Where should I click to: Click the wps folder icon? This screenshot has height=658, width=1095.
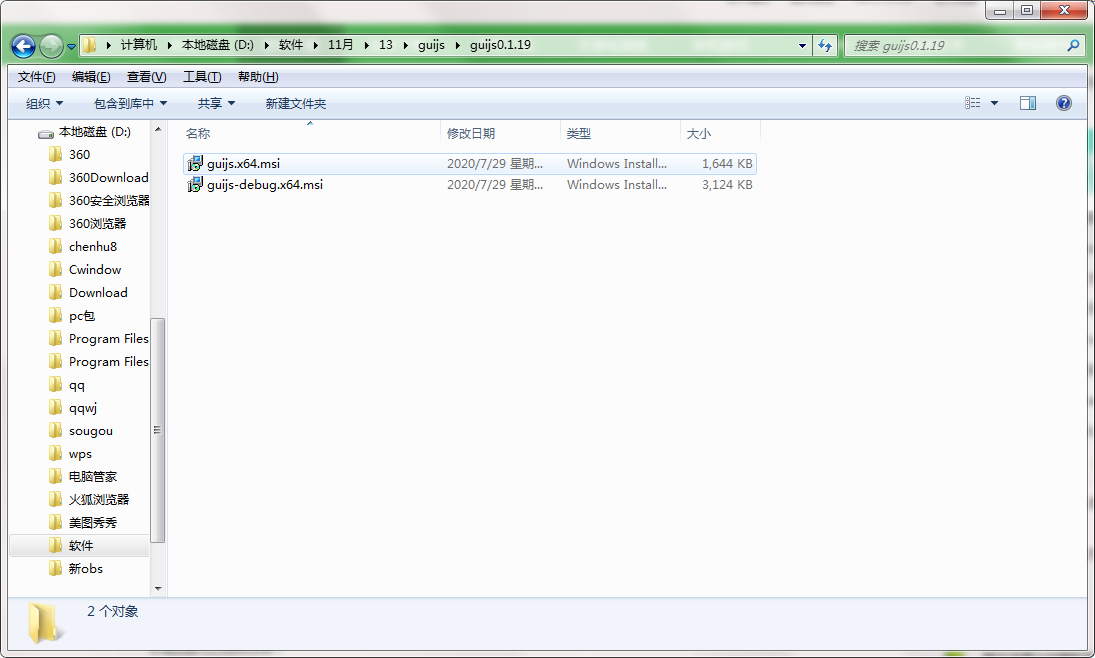click(56, 454)
